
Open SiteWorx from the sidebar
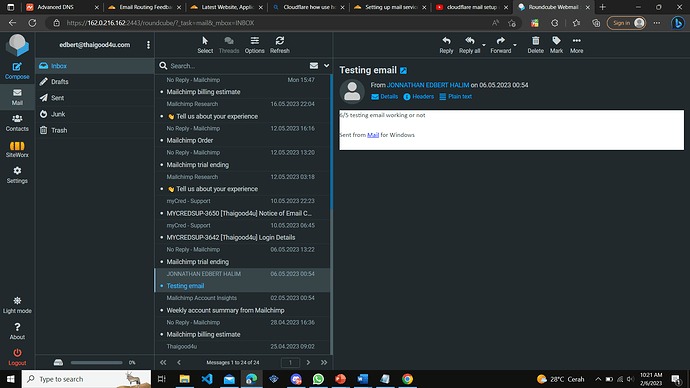[x=17, y=149]
